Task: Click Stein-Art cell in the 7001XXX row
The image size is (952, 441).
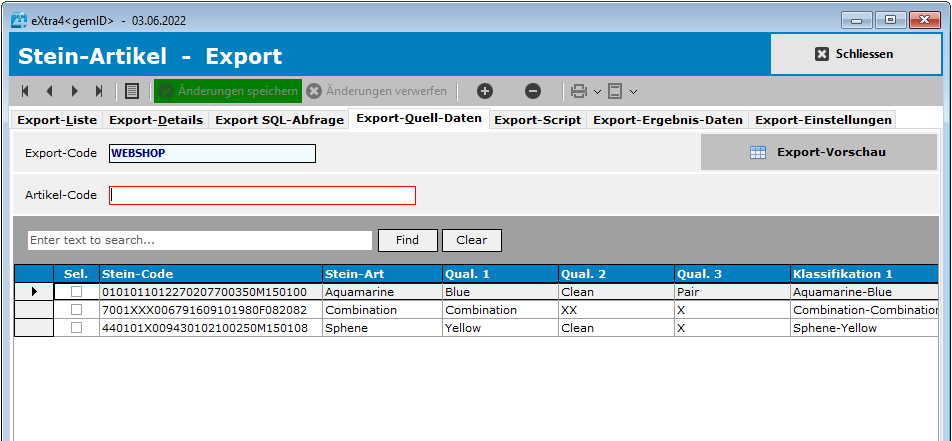Action: pyautogui.click(x=382, y=310)
